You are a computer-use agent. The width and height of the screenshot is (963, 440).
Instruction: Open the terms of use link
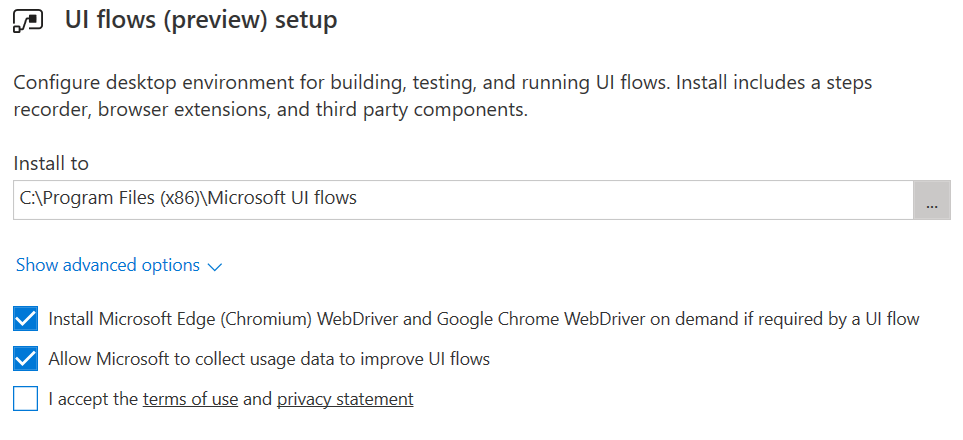coord(190,399)
